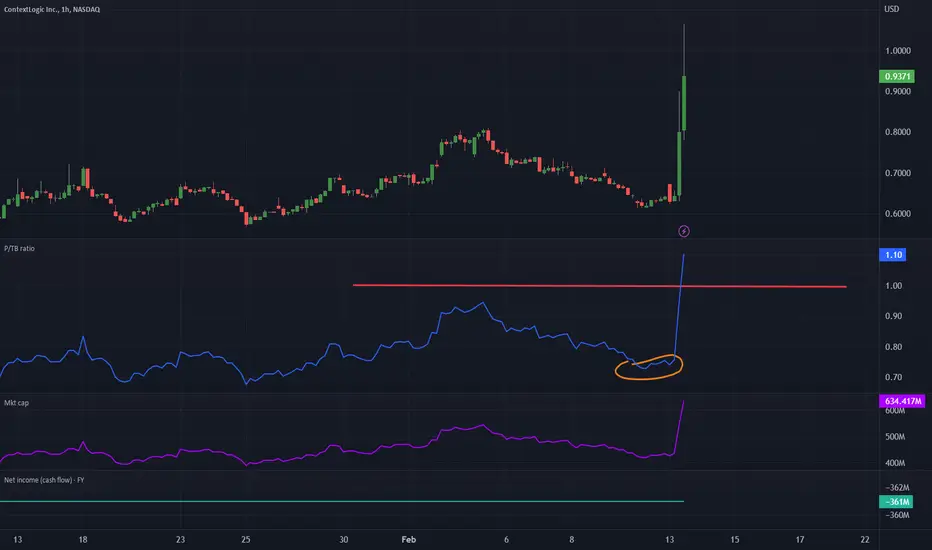Click the -362M net income axis label

click(897, 488)
